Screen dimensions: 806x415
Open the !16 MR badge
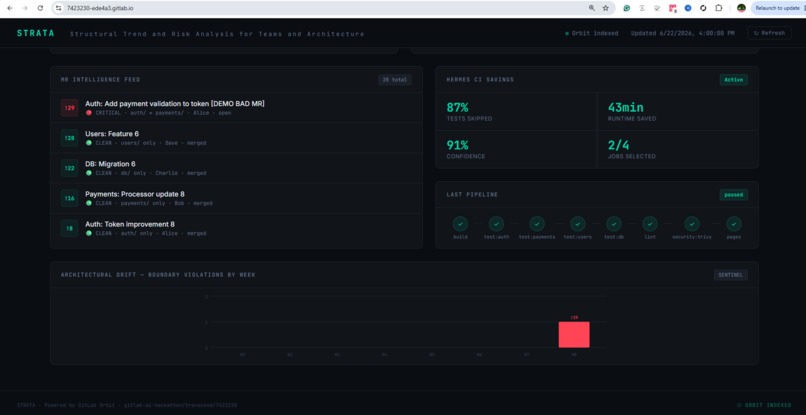coord(69,198)
